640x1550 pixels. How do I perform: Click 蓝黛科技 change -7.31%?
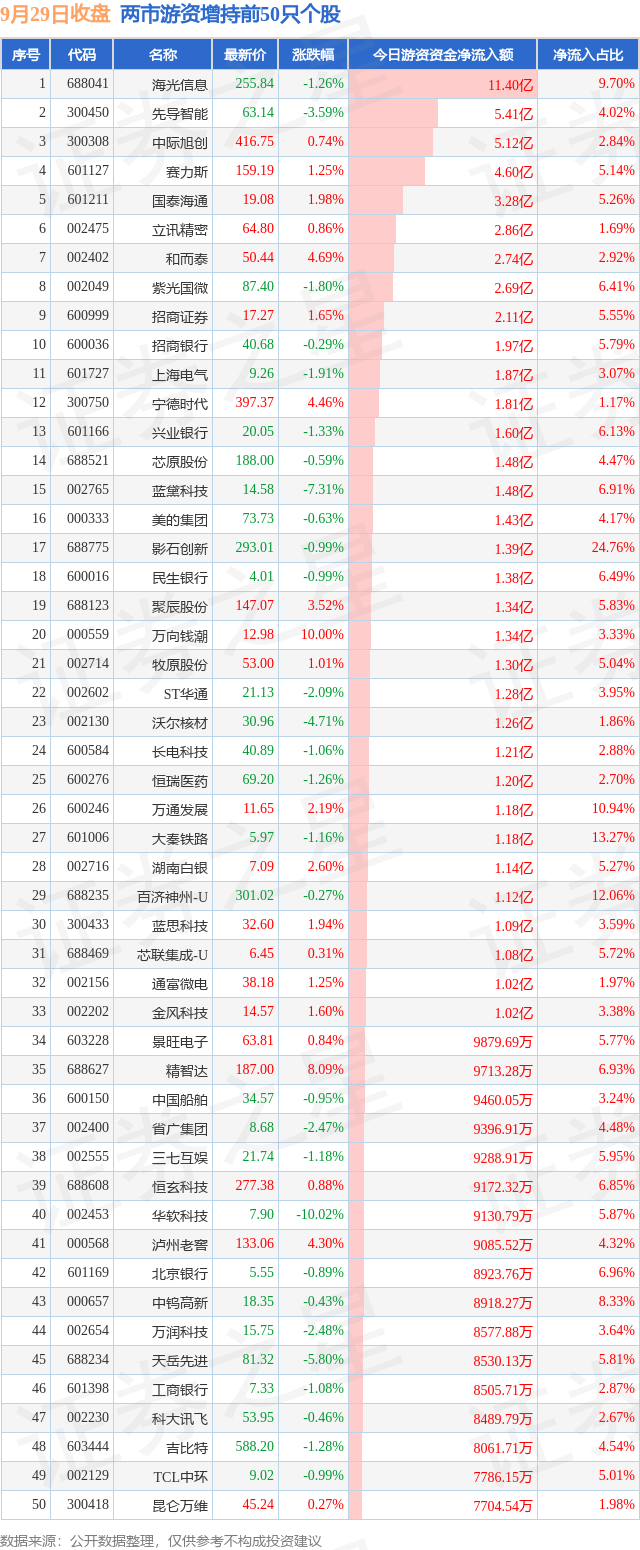(x=324, y=490)
